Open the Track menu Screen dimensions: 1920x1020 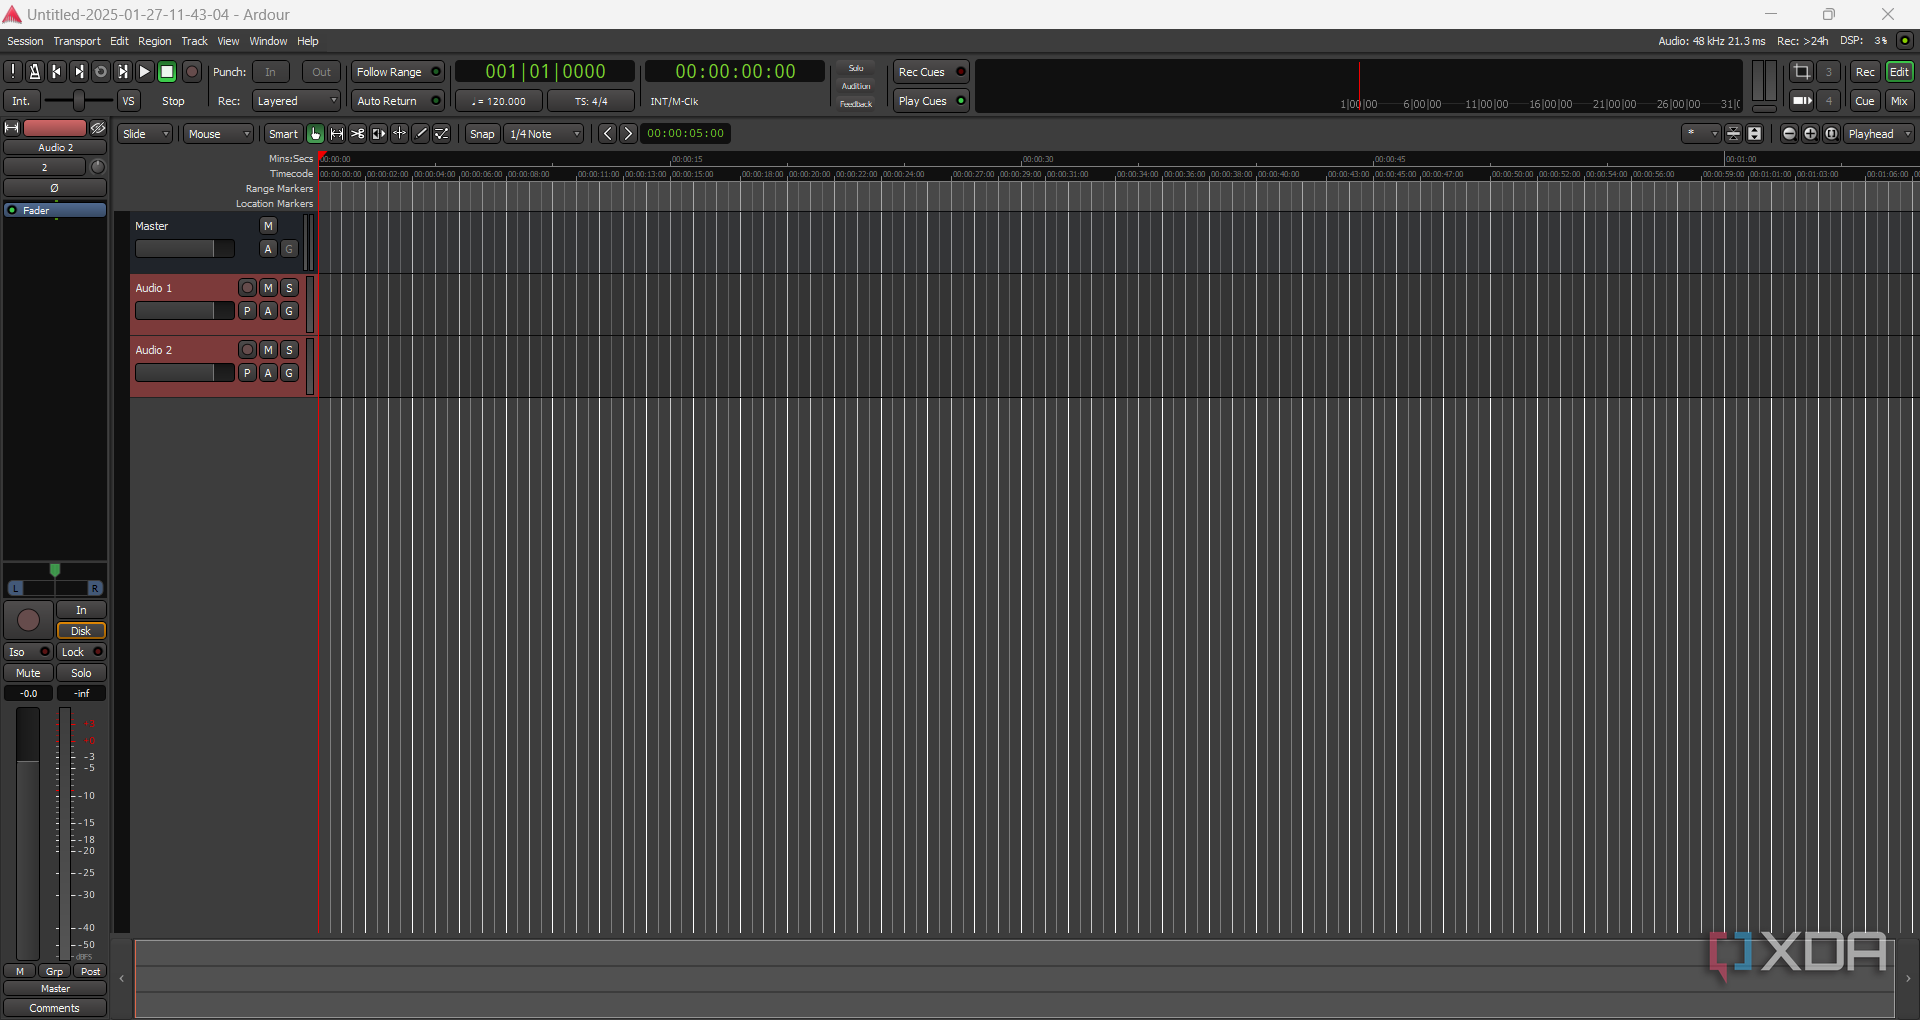(194, 41)
